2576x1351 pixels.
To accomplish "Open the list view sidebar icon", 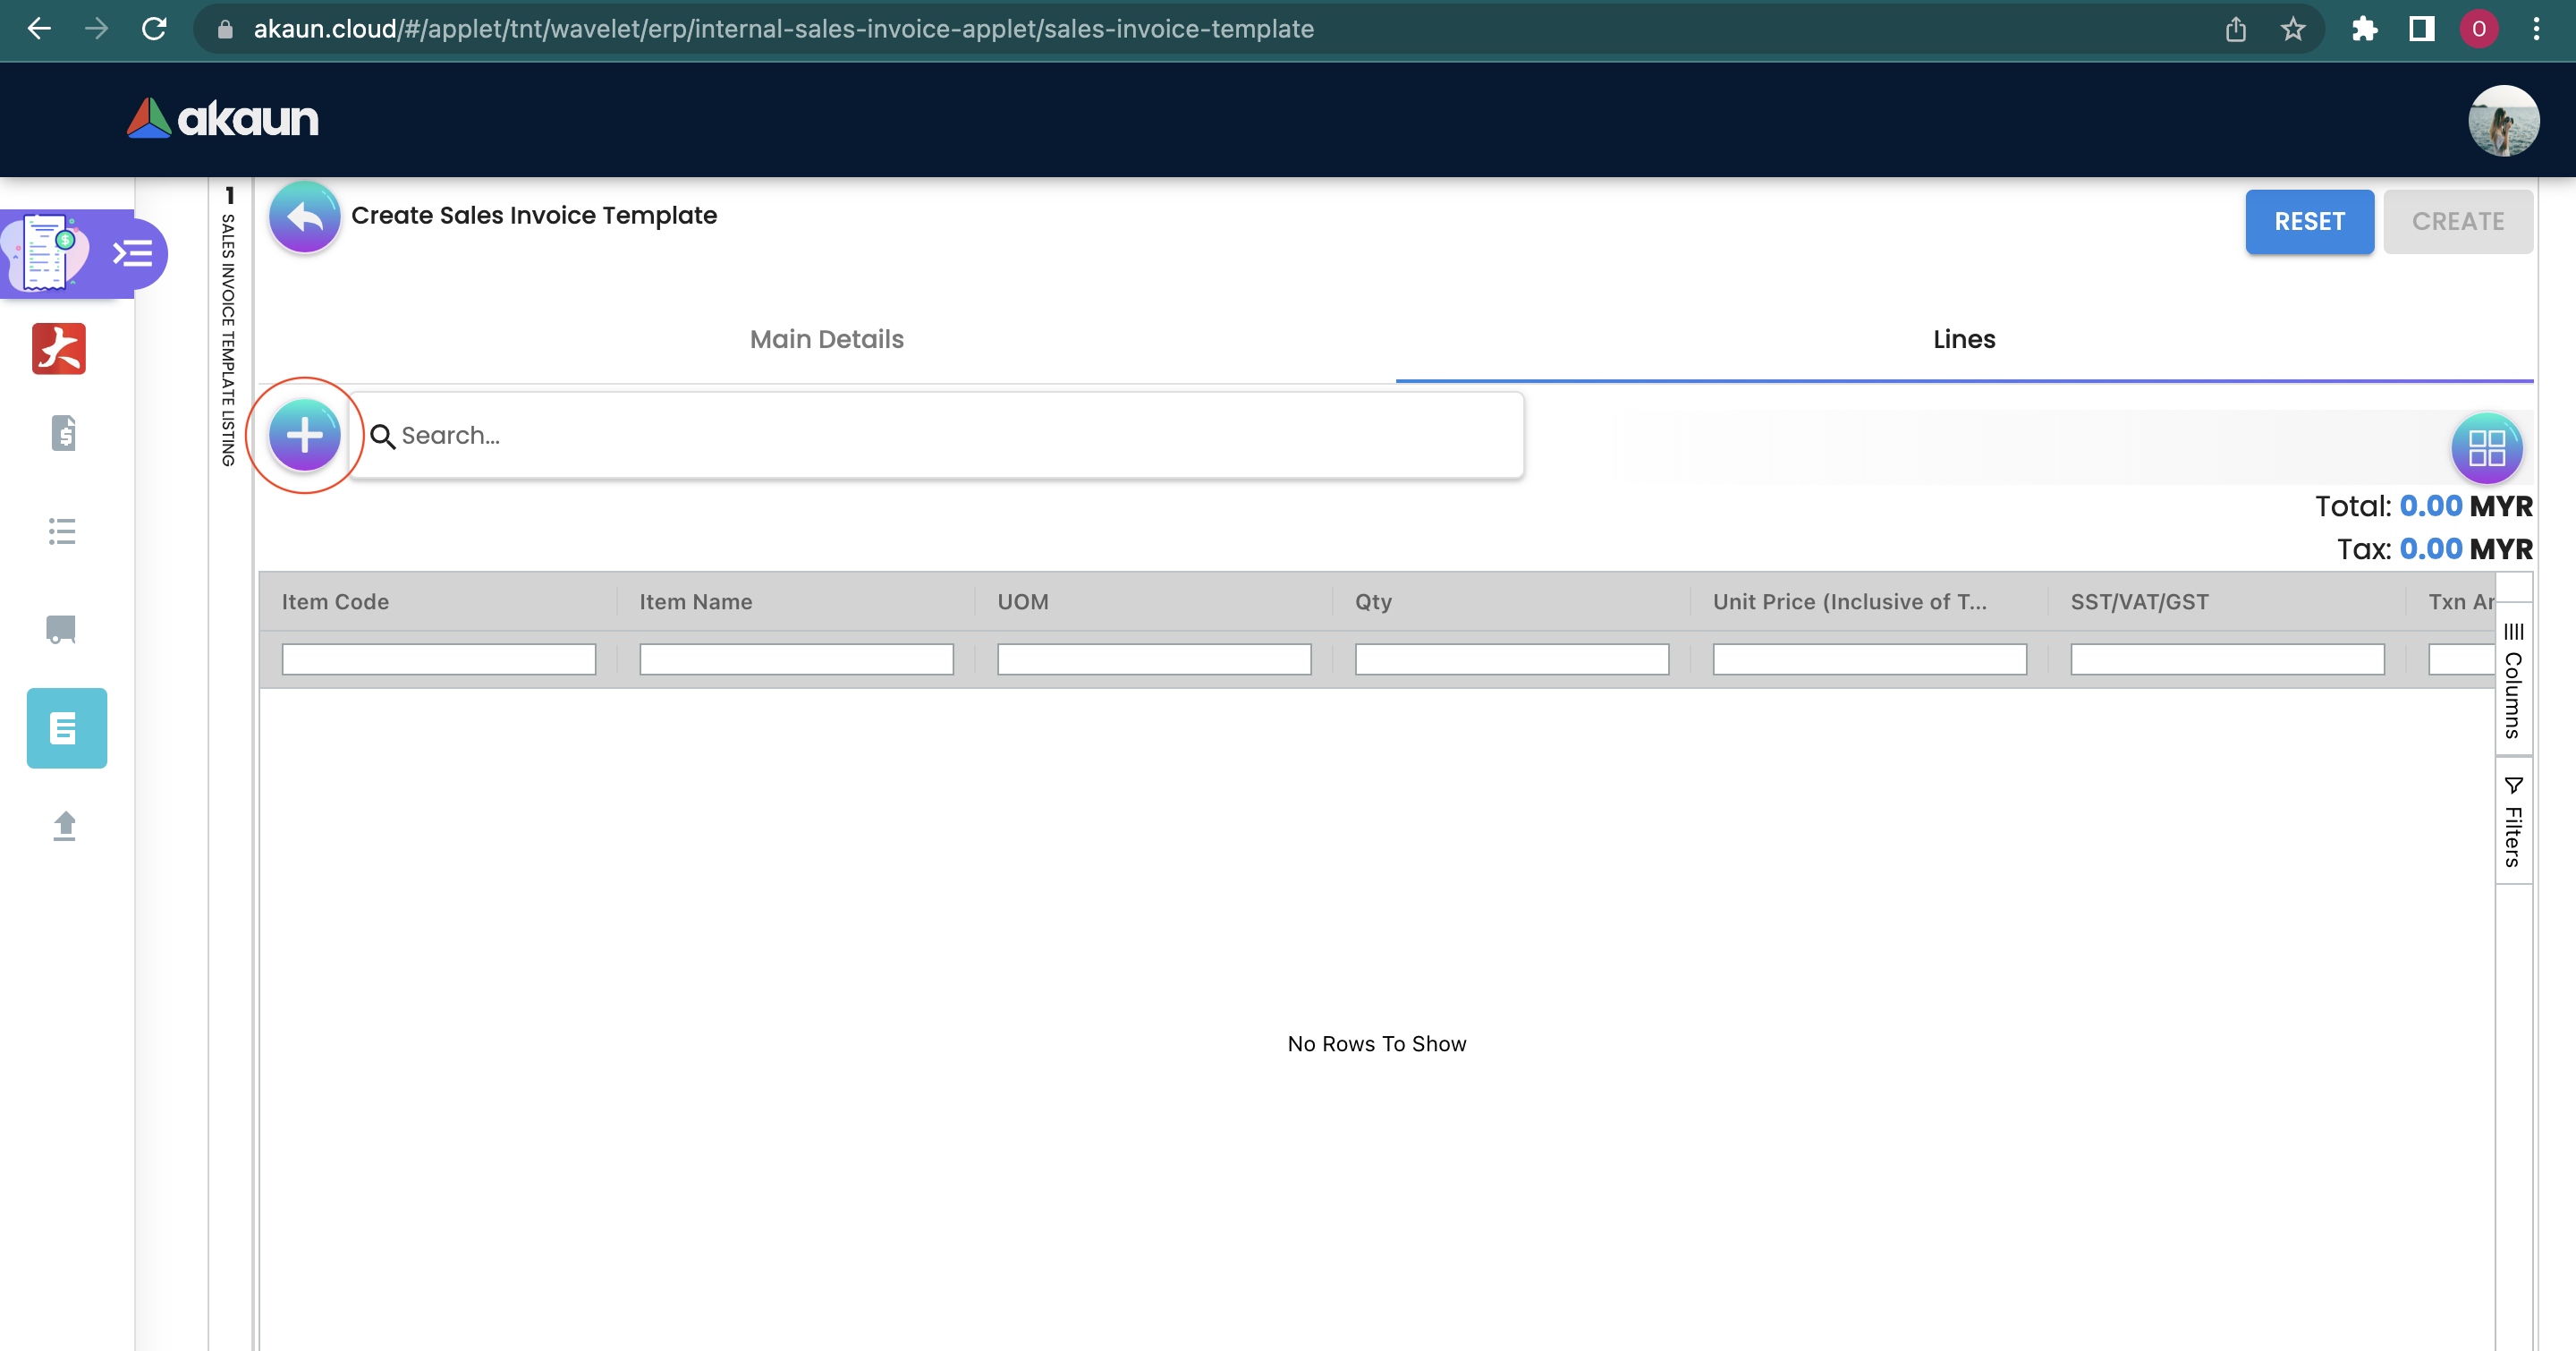I will [62, 531].
